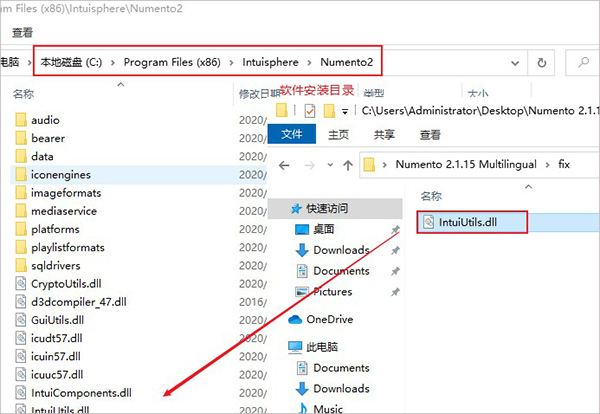The height and width of the screenshot is (414, 600).
Task: Open the audio folder icon
Action: [21, 120]
